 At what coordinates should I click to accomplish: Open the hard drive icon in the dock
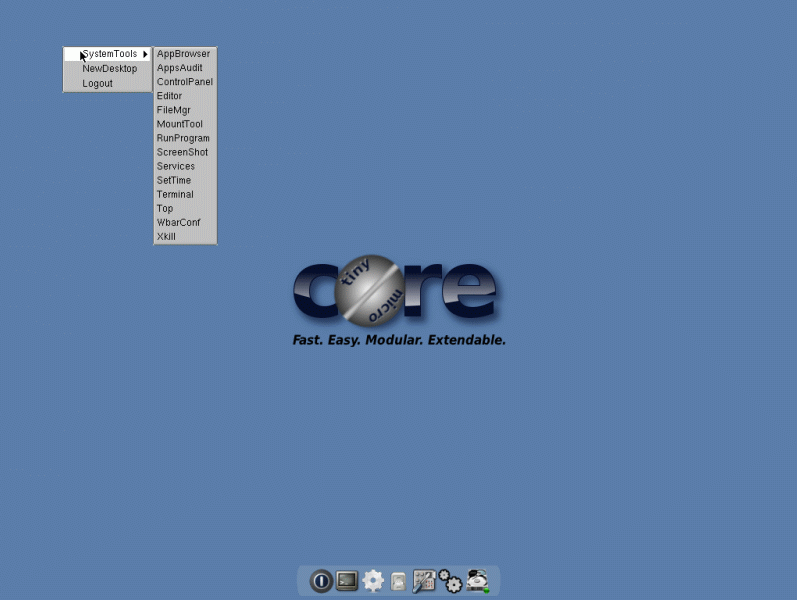click(x=477, y=580)
